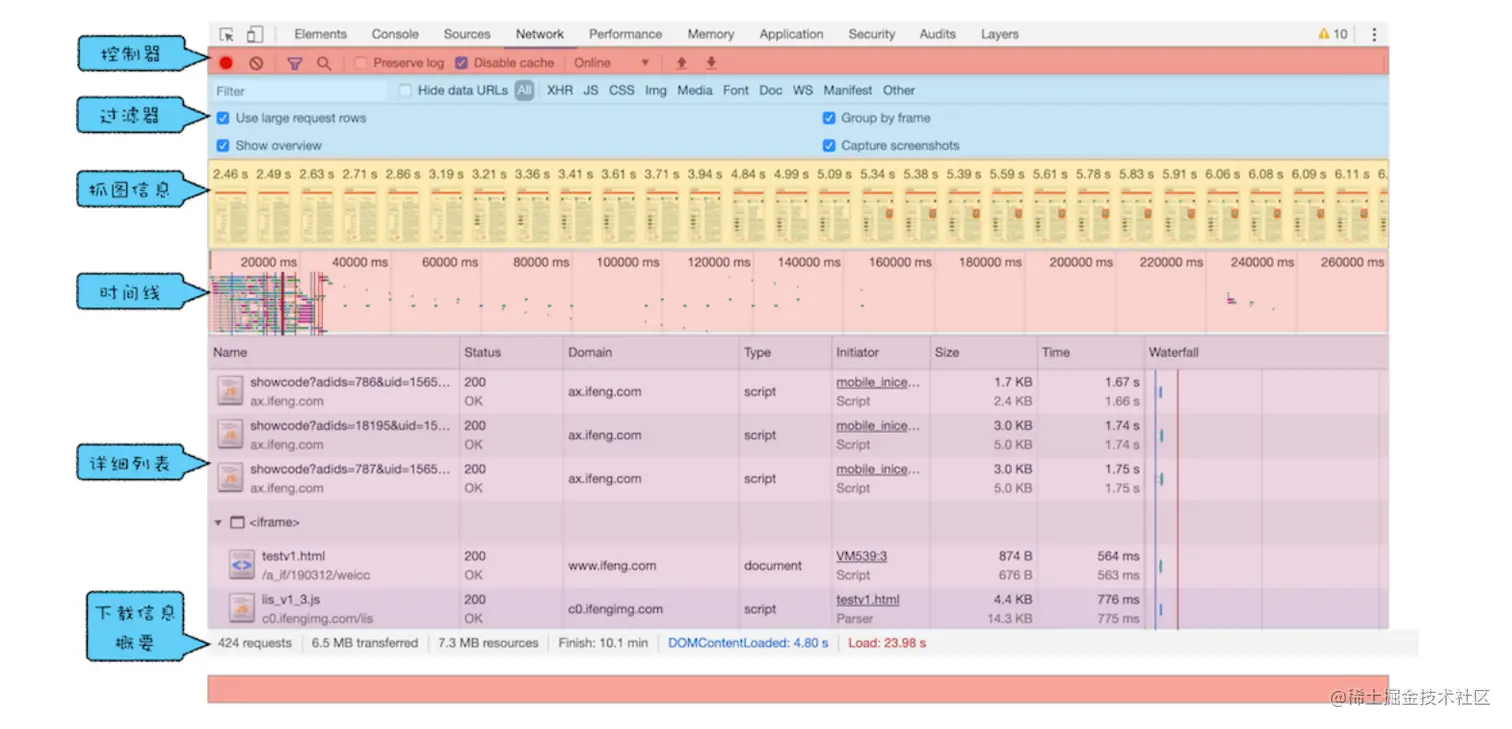Image resolution: width=1512 pixels, height=729 pixels.
Task: Sort by the Name column header
Action: coord(334,352)
